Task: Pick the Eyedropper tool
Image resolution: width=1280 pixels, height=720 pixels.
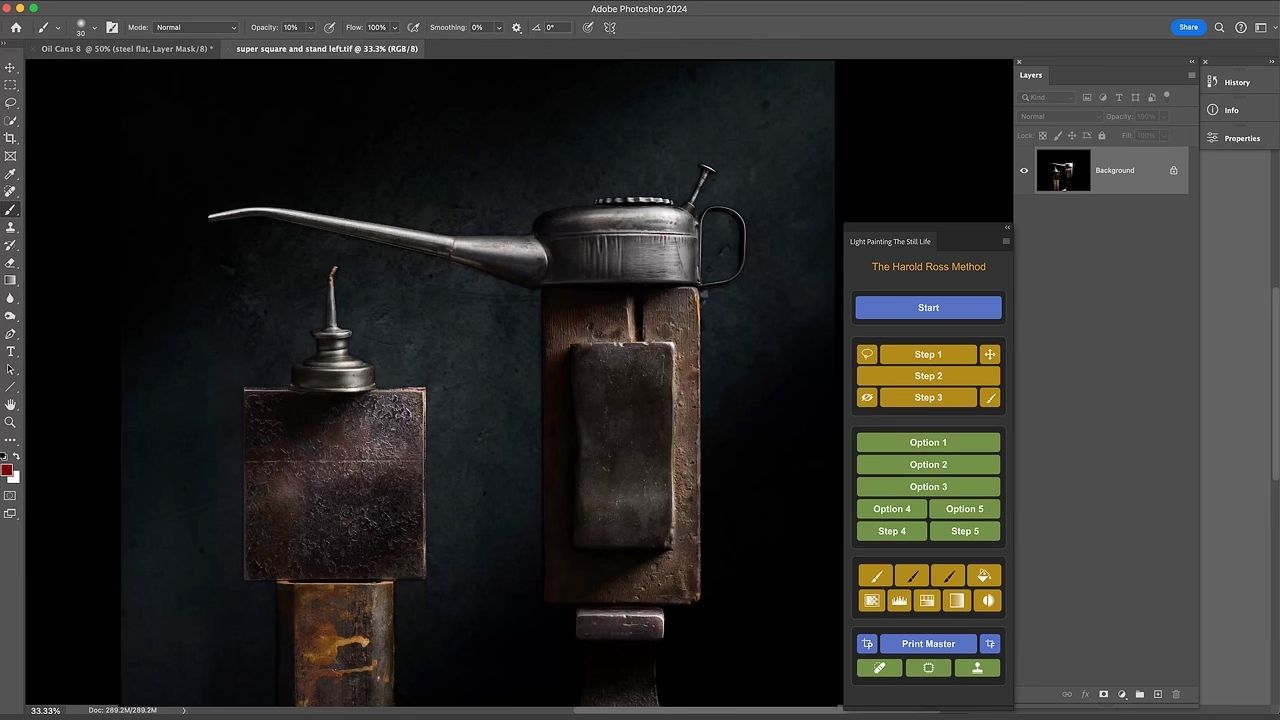Action: (x=11, y=174)
